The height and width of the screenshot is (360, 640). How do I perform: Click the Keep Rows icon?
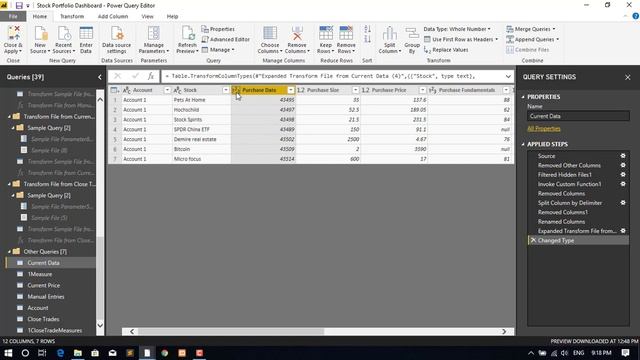click(x=326, y=33)
